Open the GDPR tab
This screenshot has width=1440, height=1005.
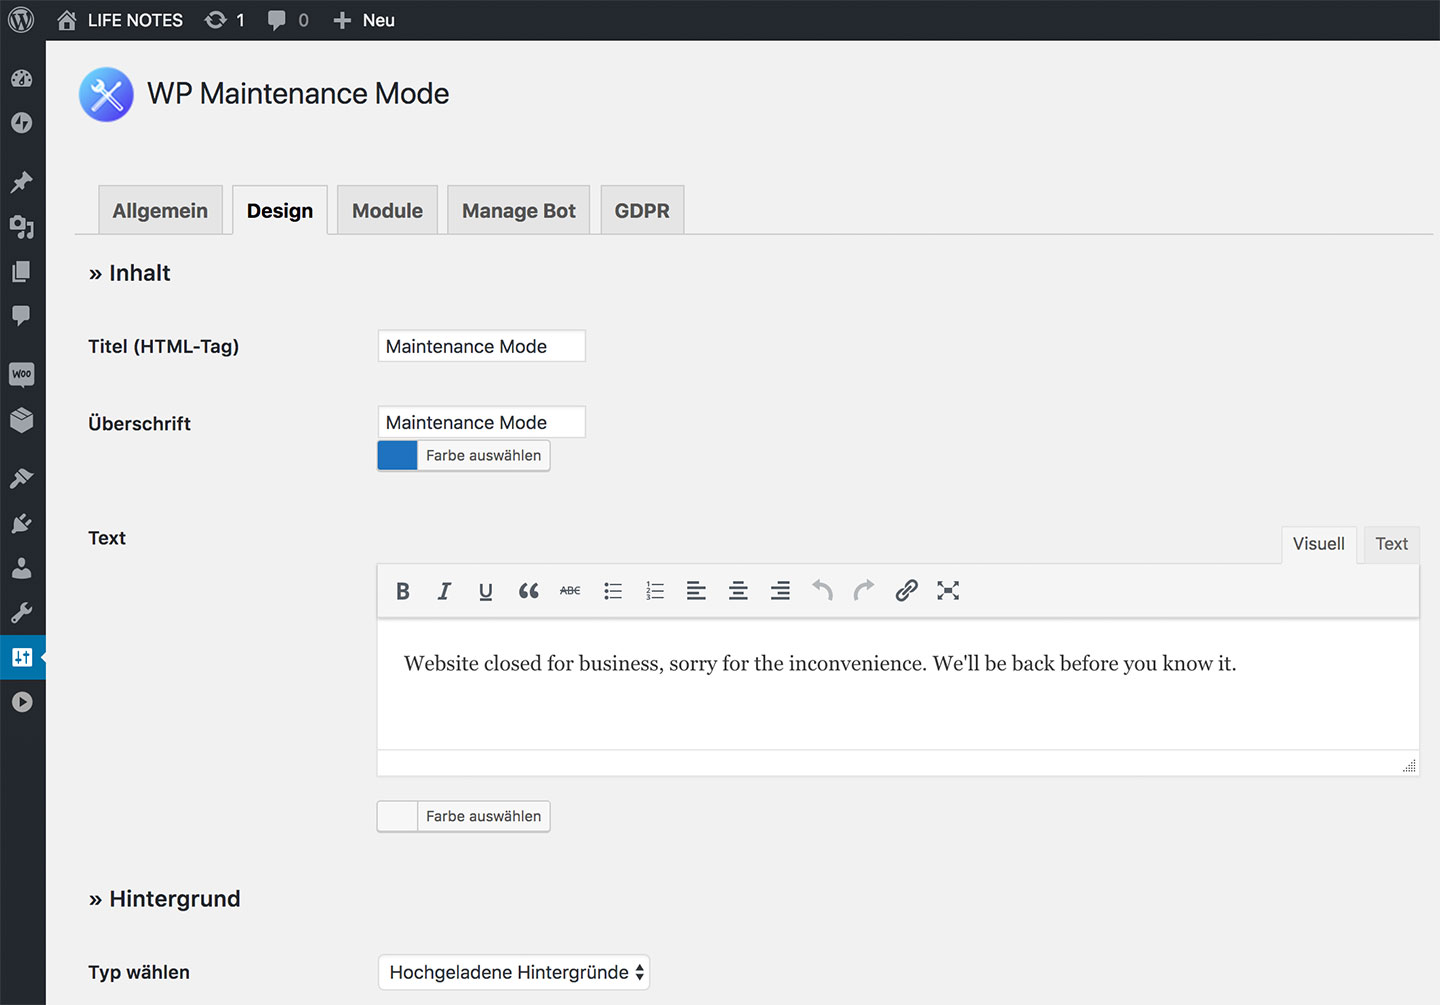[642, 210]
